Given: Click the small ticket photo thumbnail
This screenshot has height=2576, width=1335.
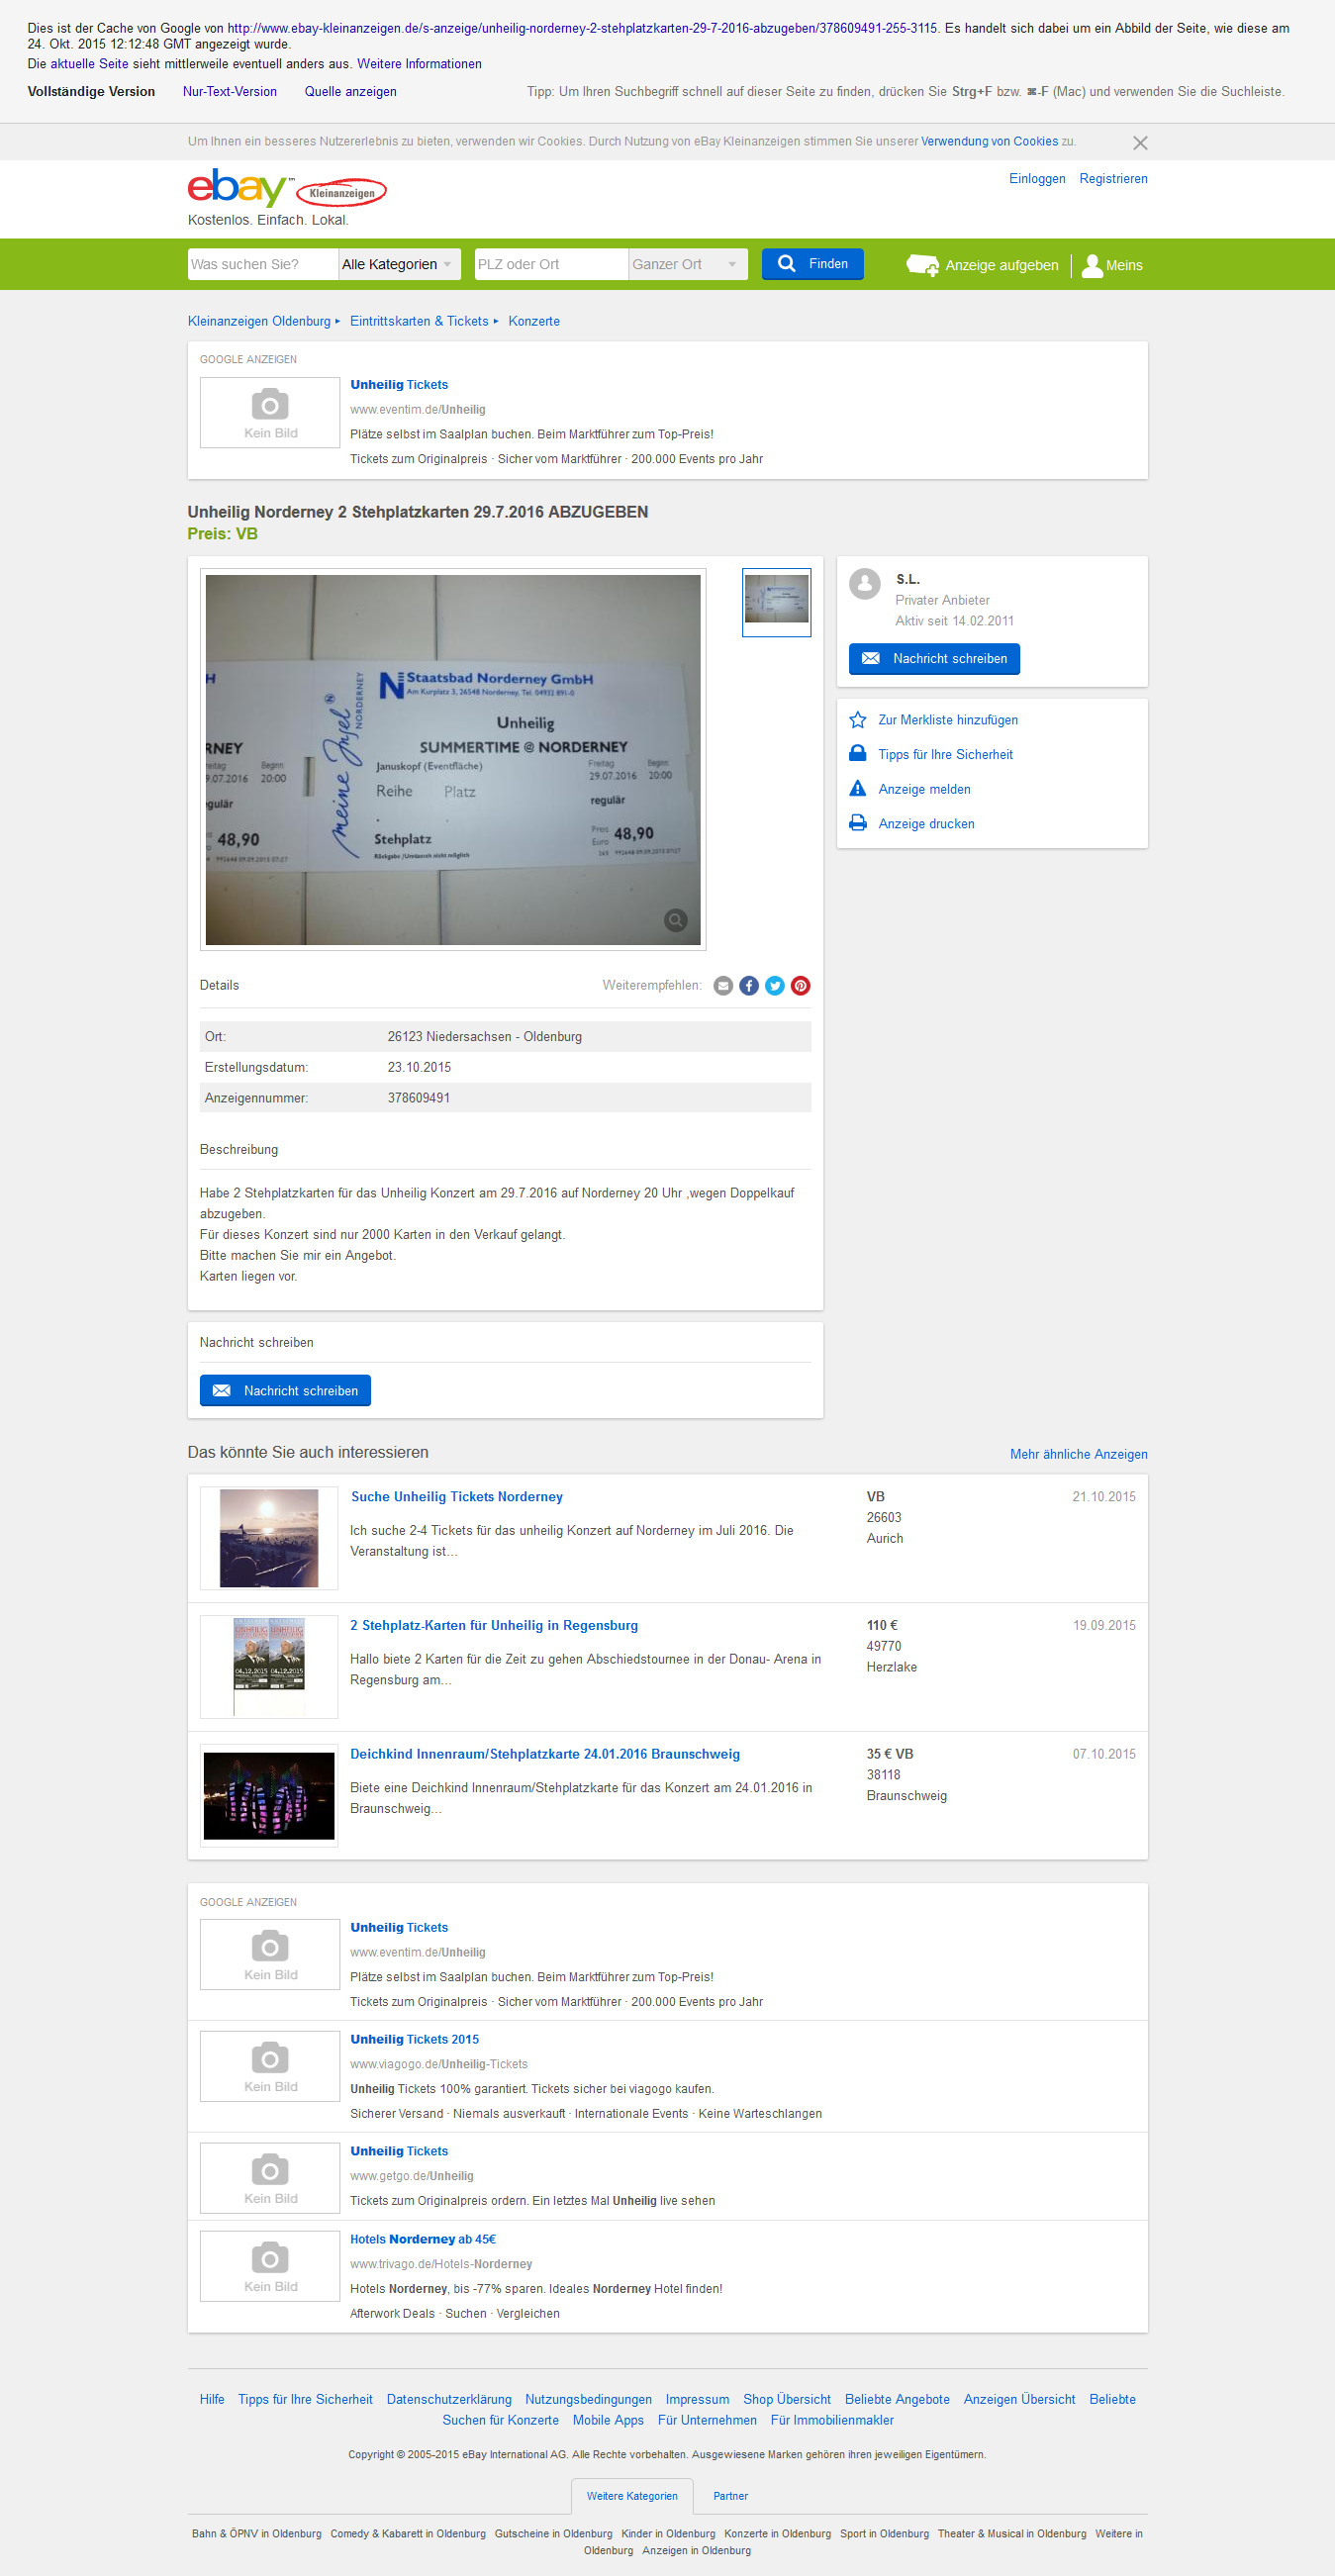Looking at the screenshot, I should pyautogui.click(x=776, y=602).
